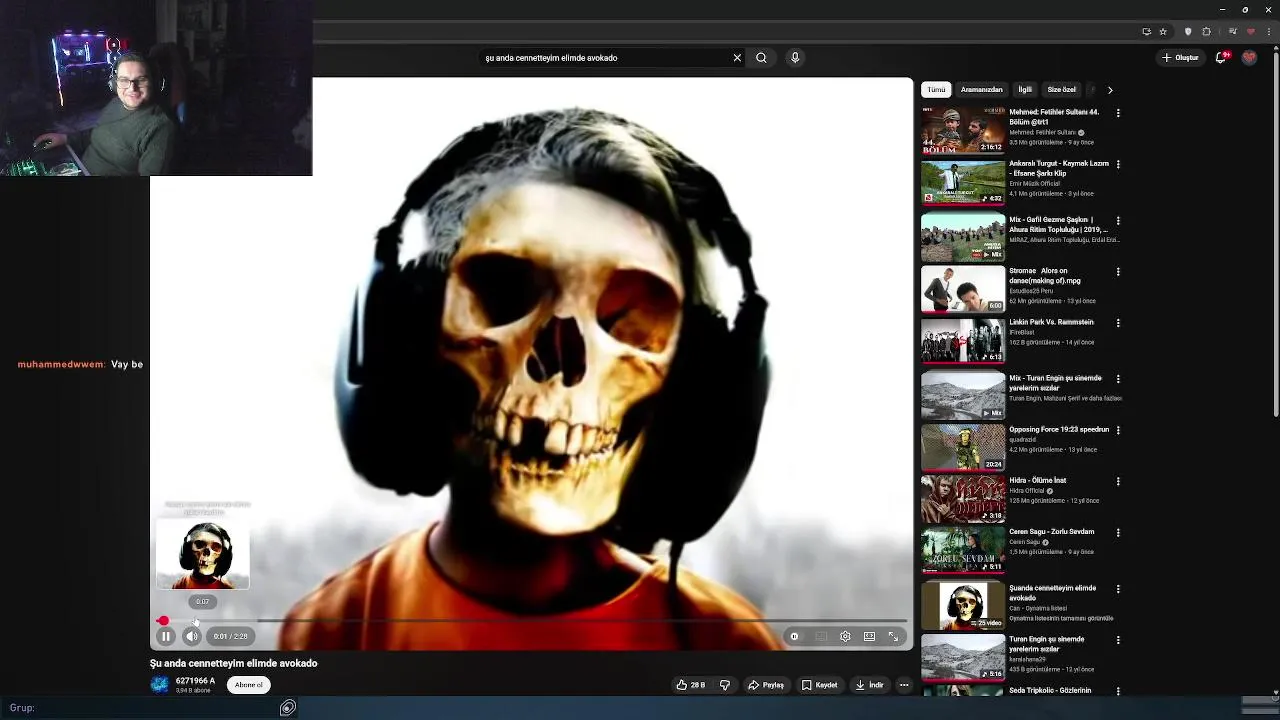
Task: Open options menu for Hidra - Ölüme İnat
Action: tap(1118, 481)
